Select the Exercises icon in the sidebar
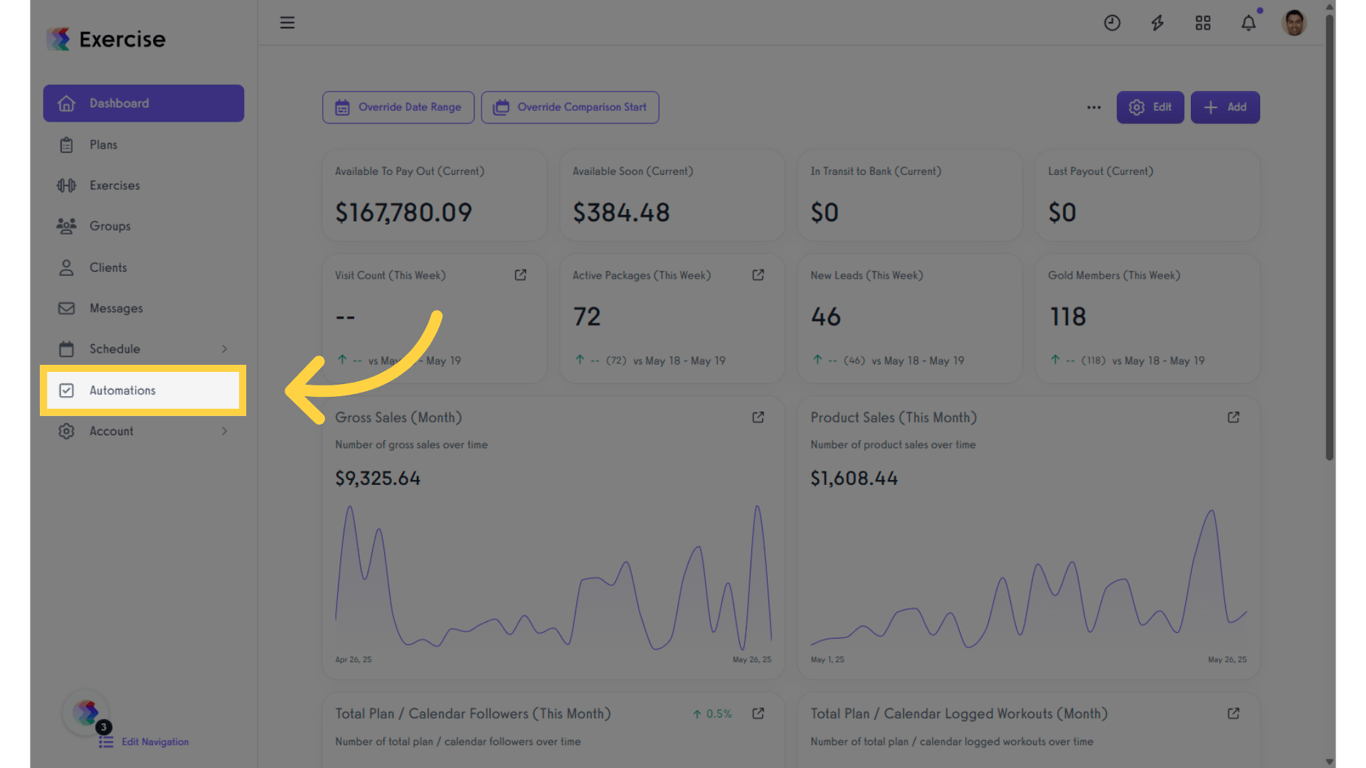Image resolution: width=1366 pixels, height=768 pixels. point(66,185)
